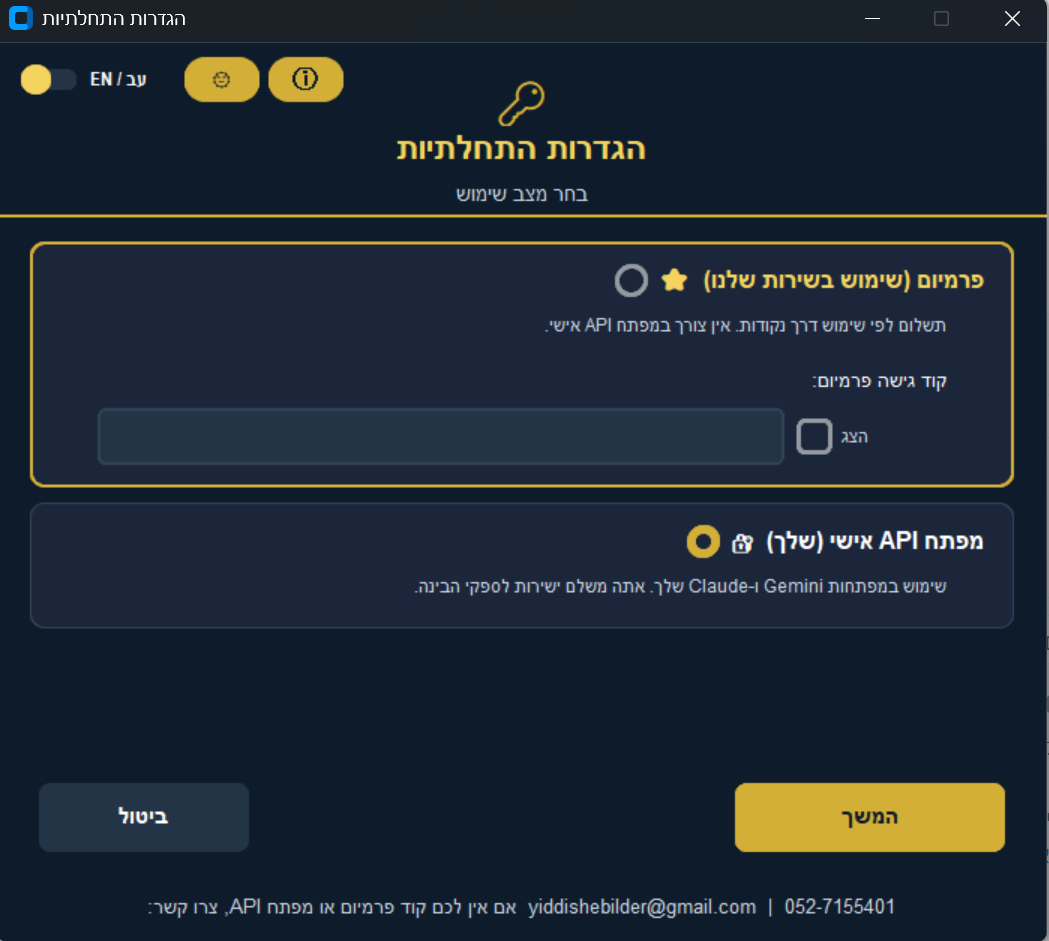Close the setup window
The height and width of the screenshot is (941, 1049).
coord(1012,18)
